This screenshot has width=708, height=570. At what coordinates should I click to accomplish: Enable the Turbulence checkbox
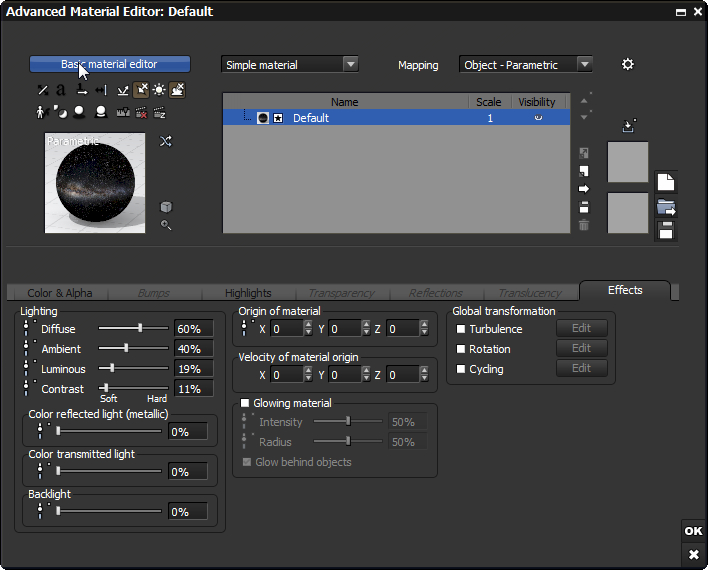pos(461,329)
